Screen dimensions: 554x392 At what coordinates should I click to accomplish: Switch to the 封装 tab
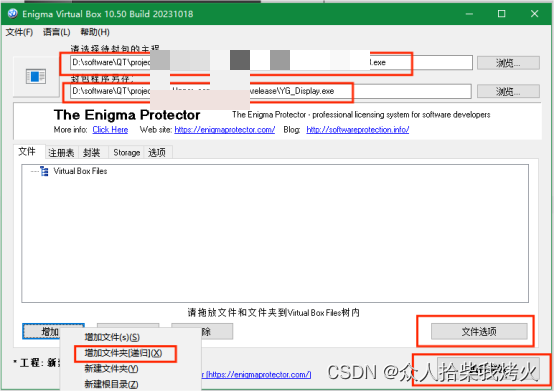click(92, 153)
